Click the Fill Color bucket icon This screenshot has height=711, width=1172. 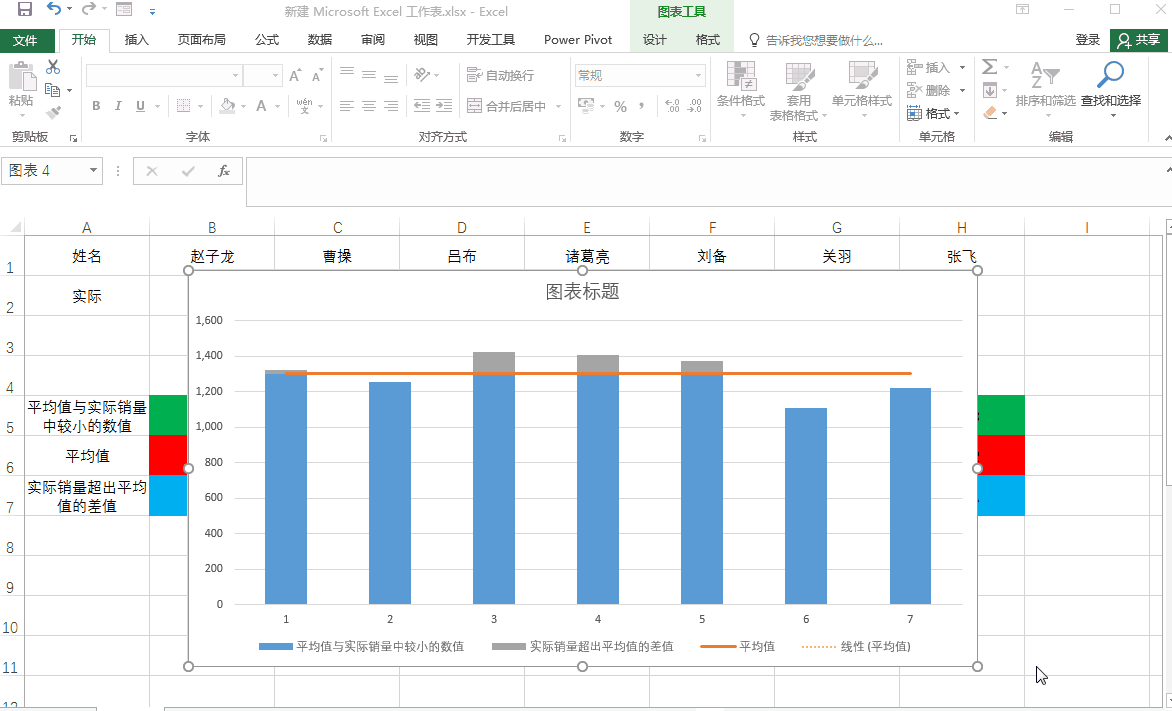pos(228,106)
